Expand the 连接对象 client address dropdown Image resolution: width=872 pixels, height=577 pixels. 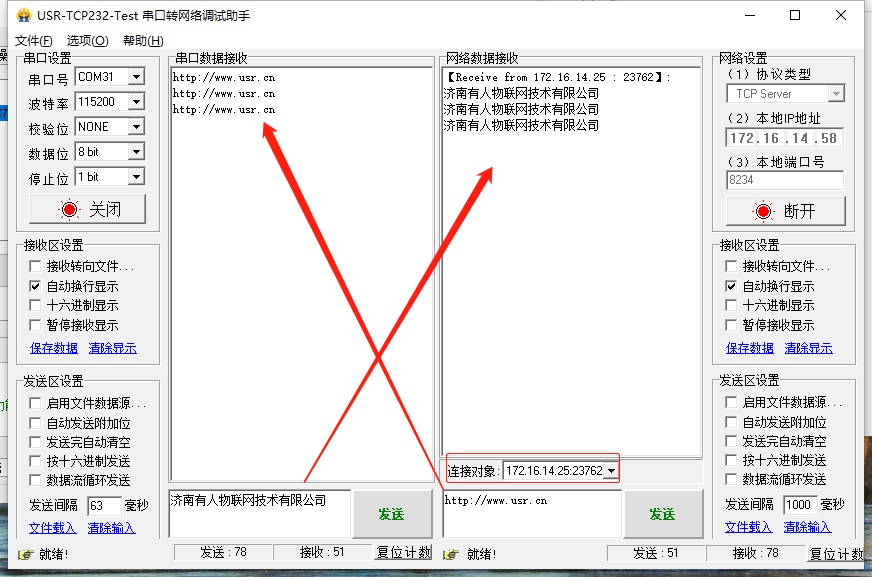point(611,471)
